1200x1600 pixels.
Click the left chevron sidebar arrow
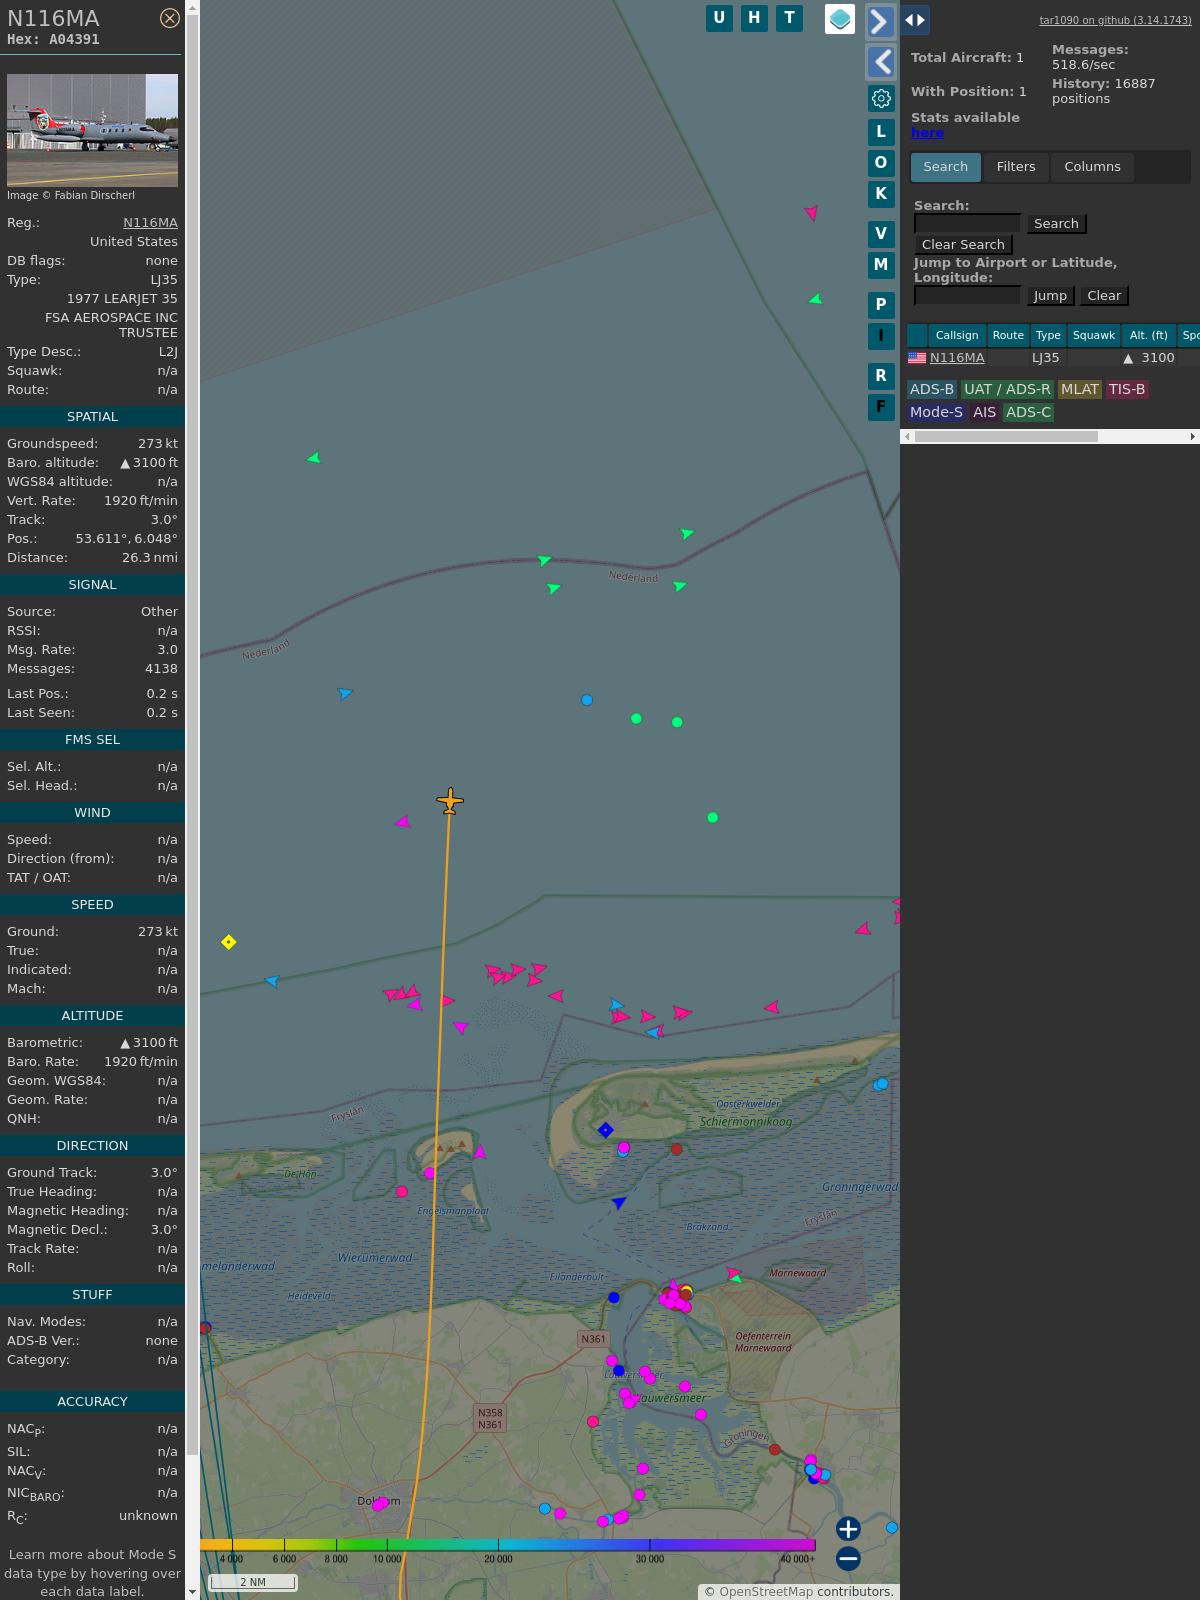click(880, 62)
